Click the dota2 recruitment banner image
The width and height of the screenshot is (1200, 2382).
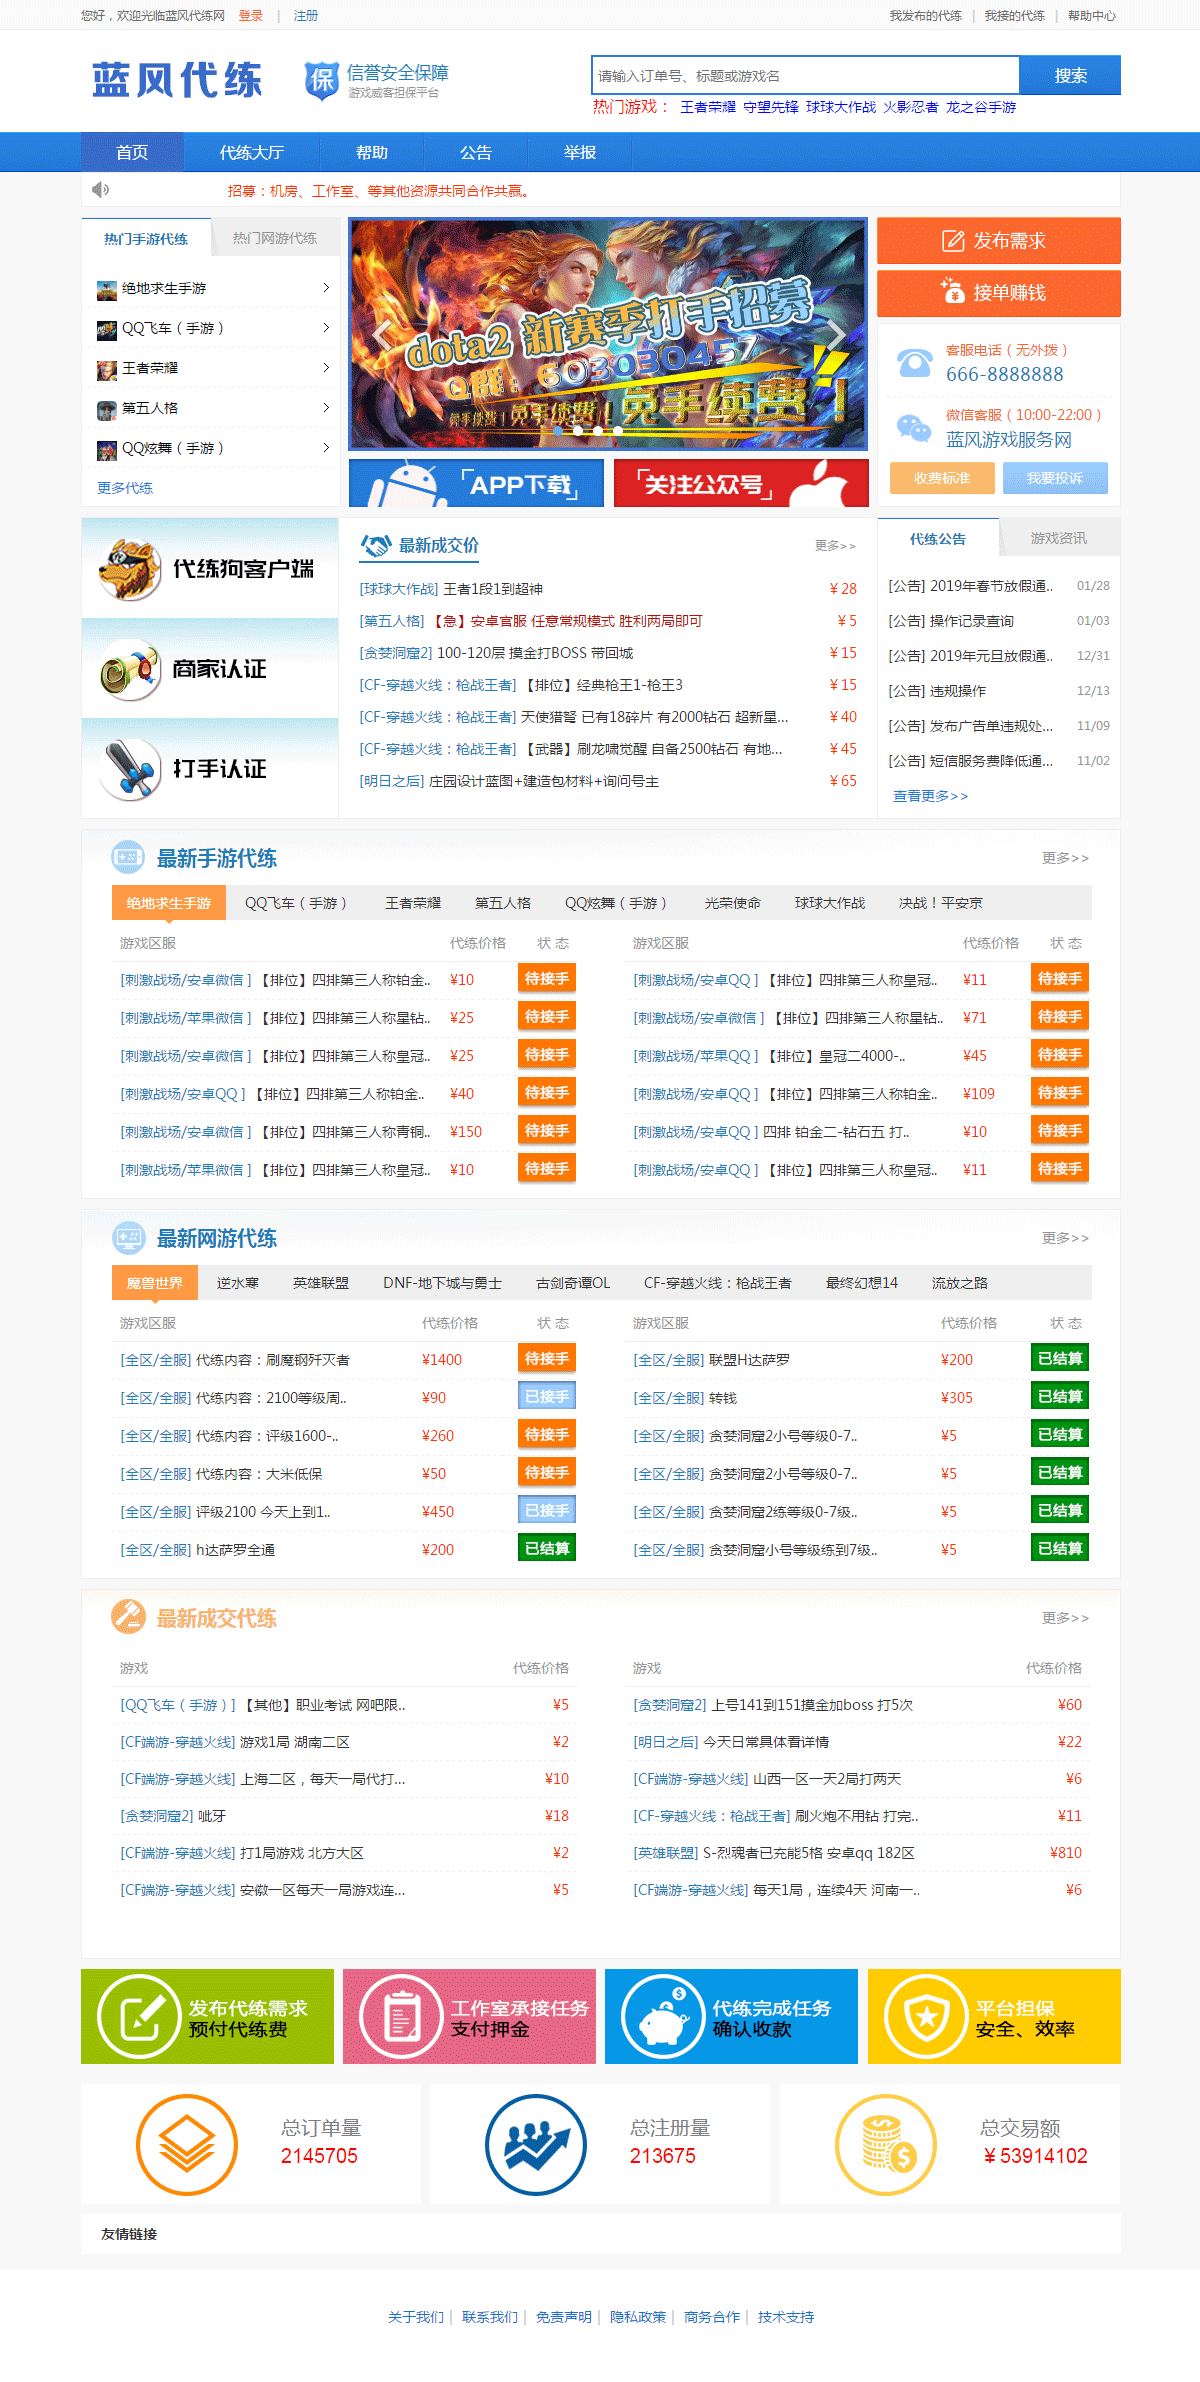point(608,334)
